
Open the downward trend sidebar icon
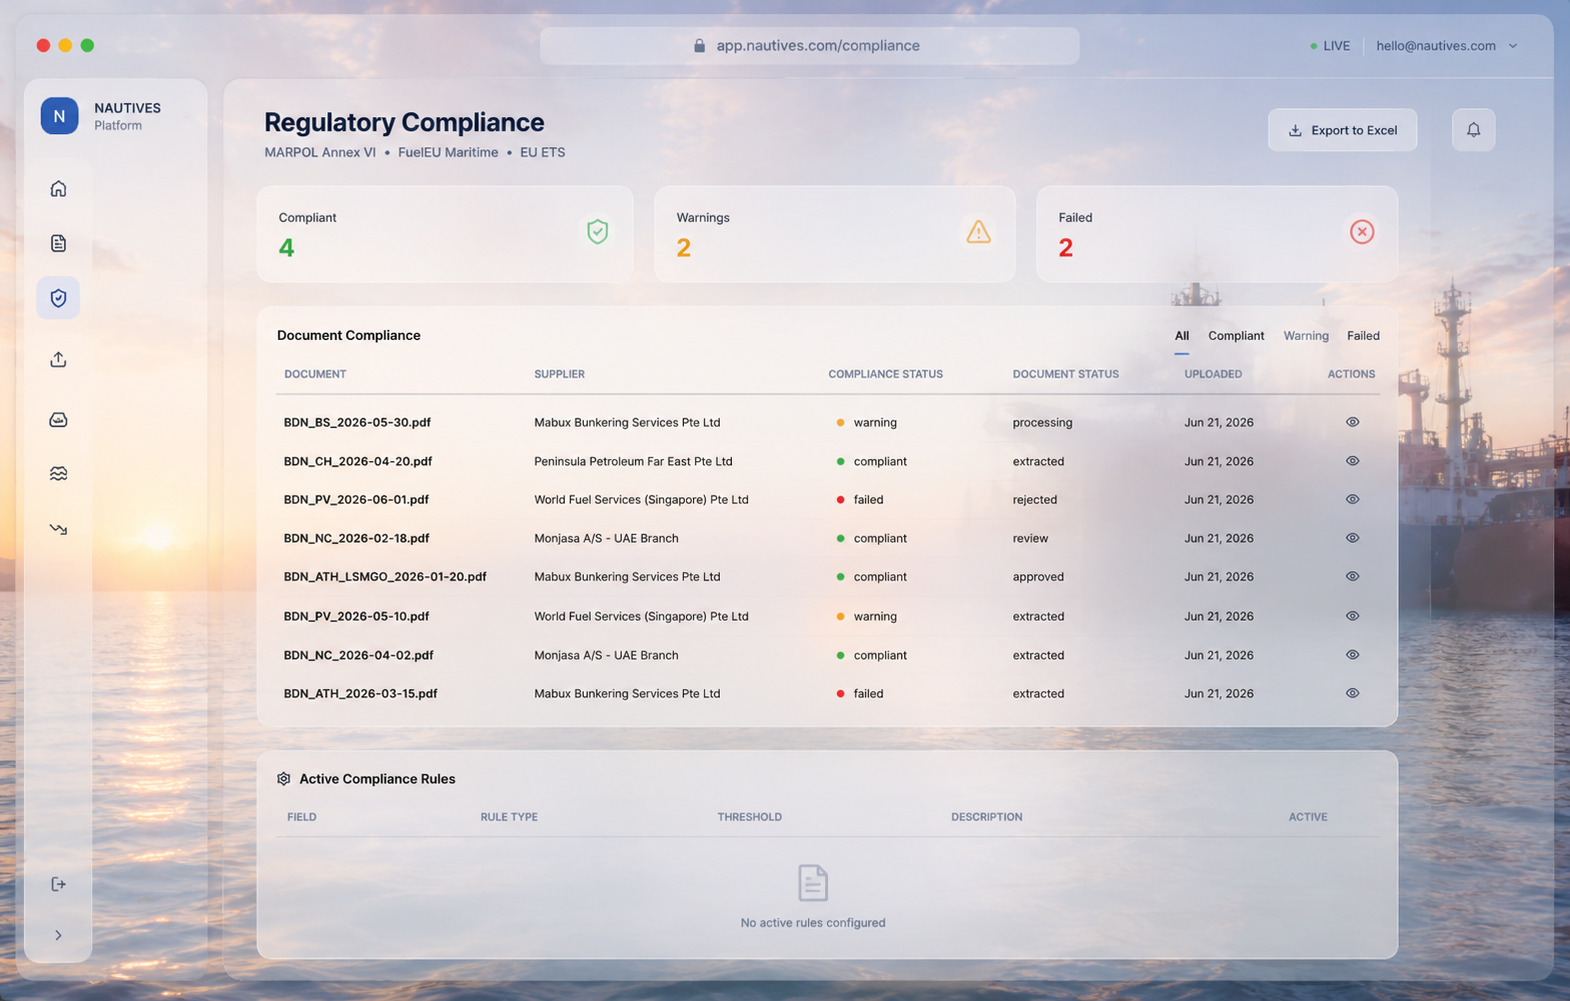pos(58,529)
